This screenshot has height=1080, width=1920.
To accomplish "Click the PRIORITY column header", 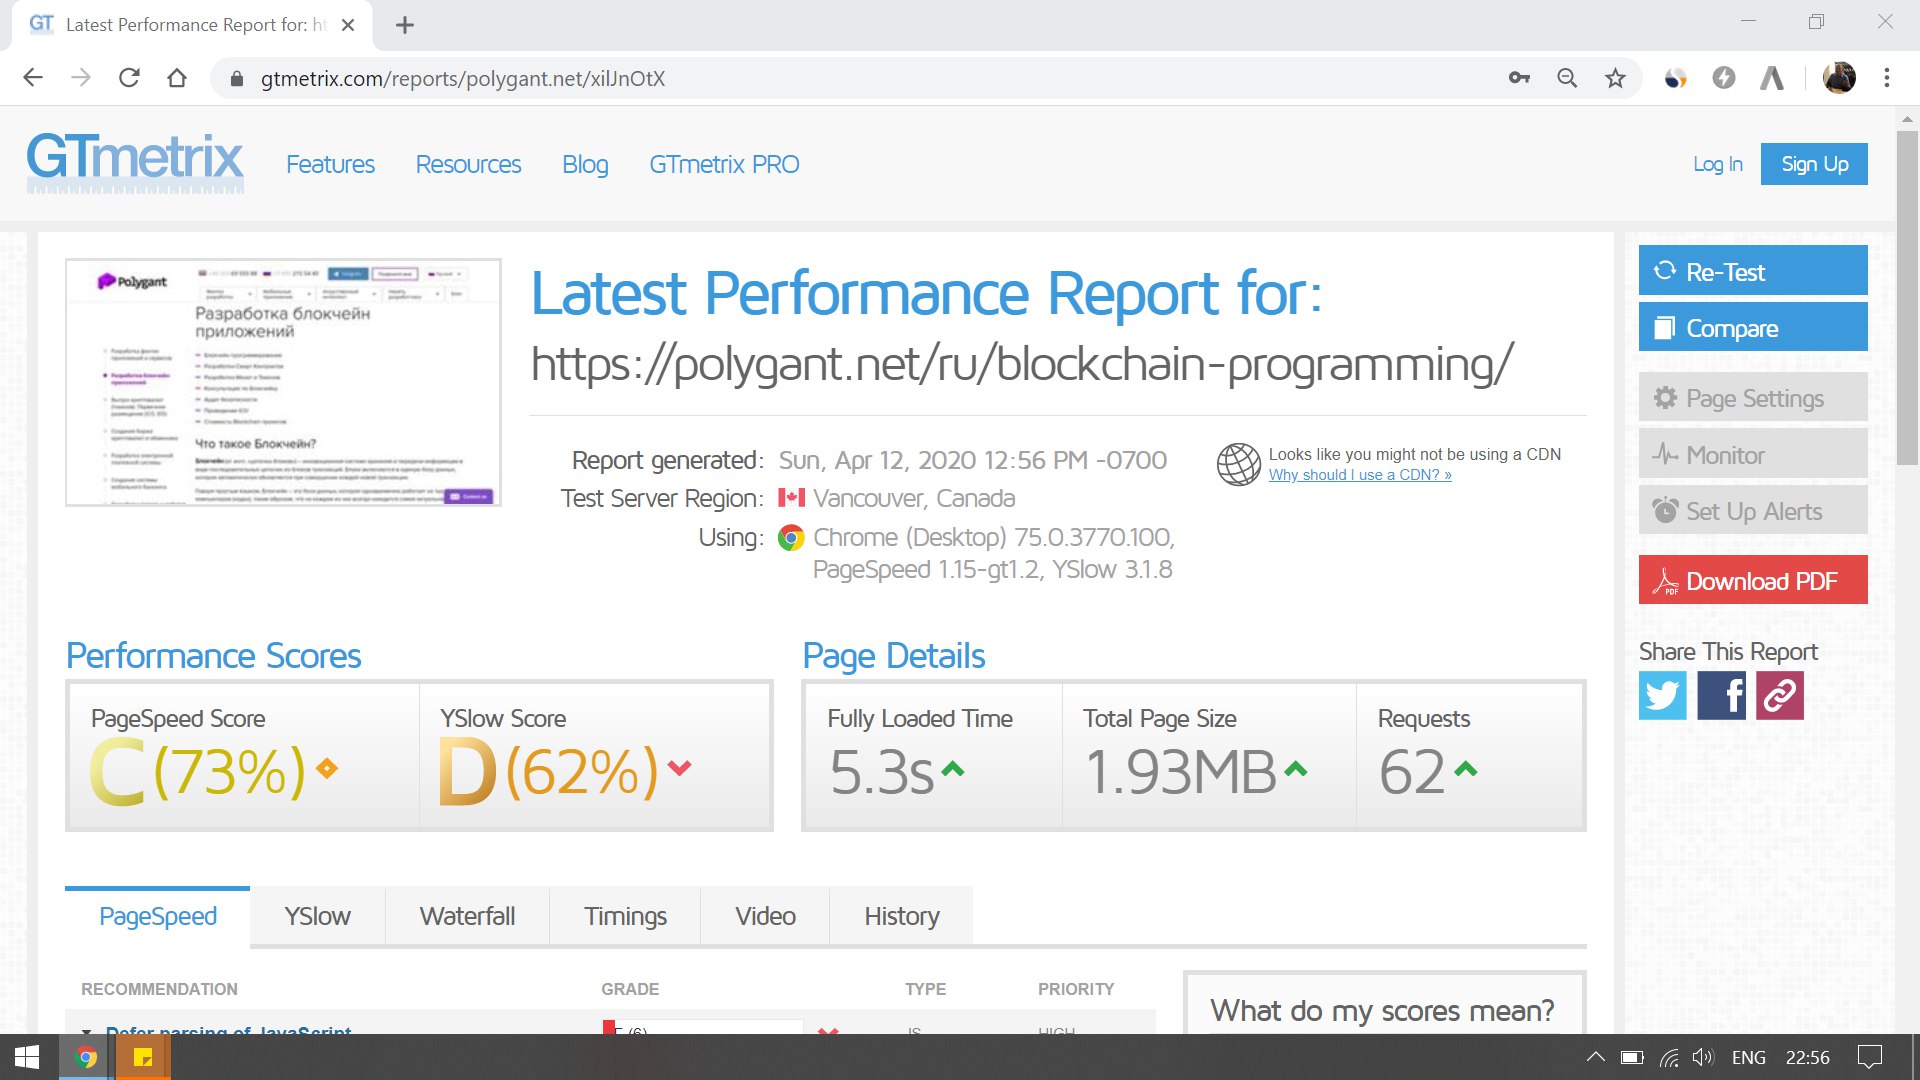I will [x=1076, y=989].
